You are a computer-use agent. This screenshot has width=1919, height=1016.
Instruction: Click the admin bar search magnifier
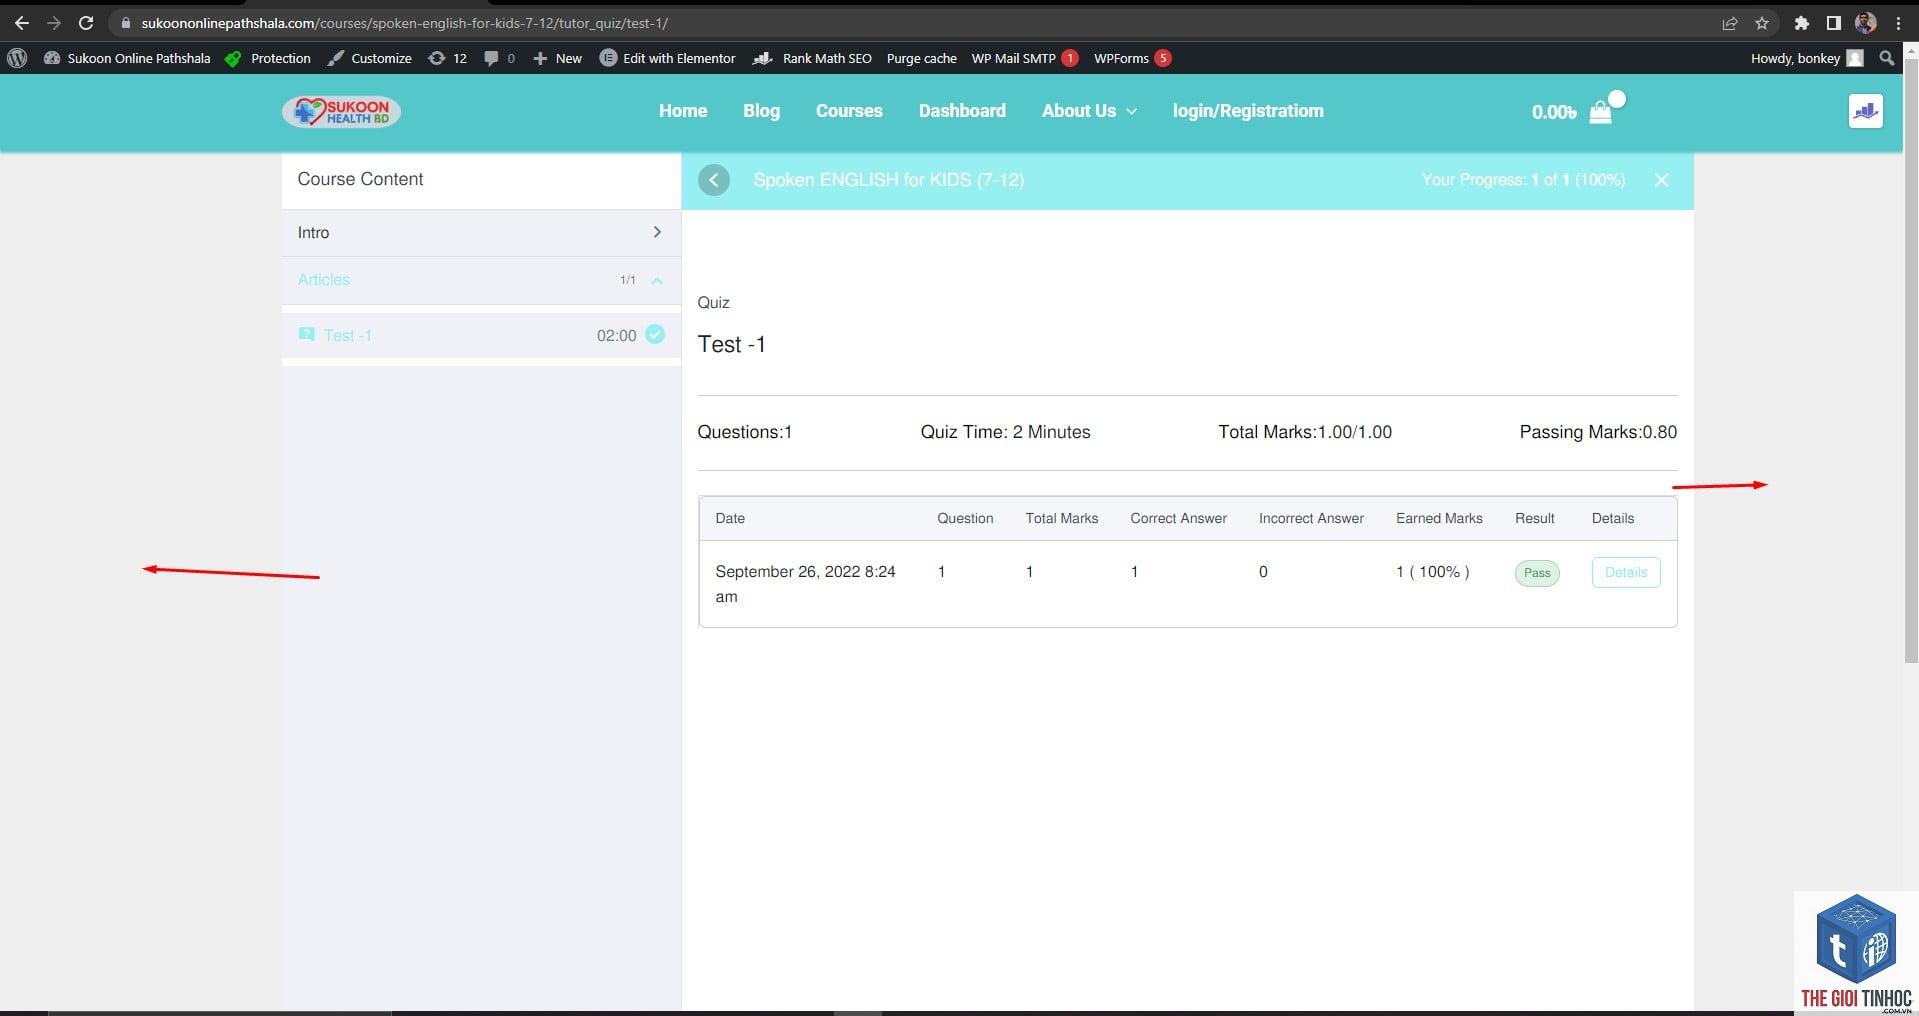click(x=1886, y=58)
